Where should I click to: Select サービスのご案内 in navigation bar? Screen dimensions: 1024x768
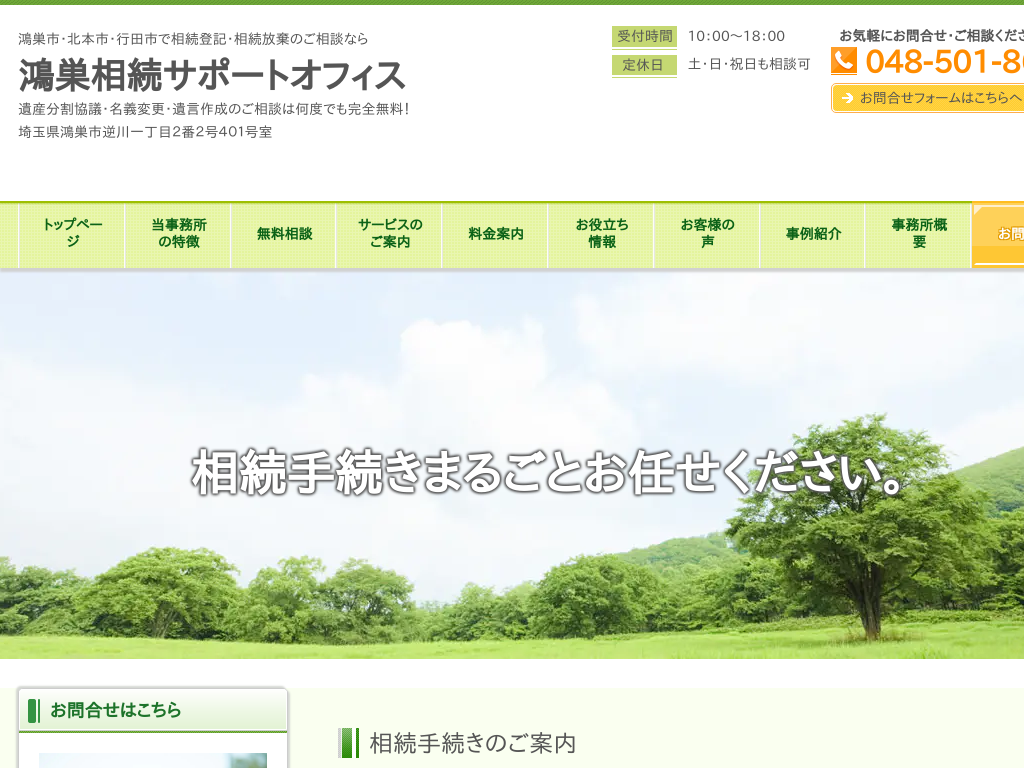tap(389, 234)
